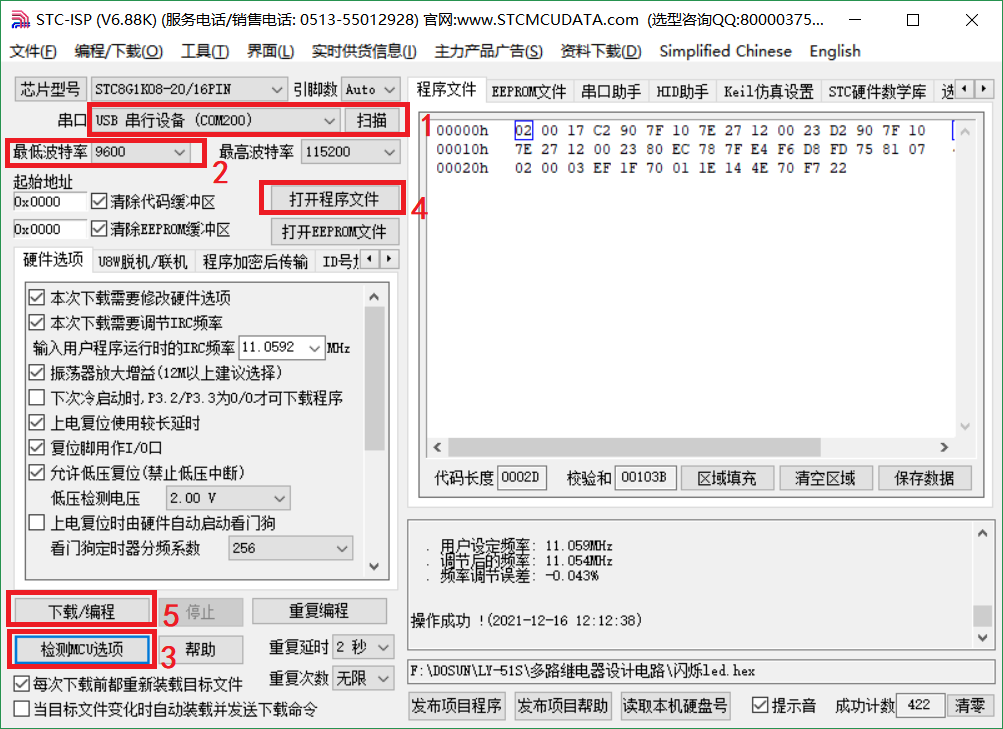This screenshot has width=1003, height=729.
Task: Switch language to English
Action: coord(835,51)
